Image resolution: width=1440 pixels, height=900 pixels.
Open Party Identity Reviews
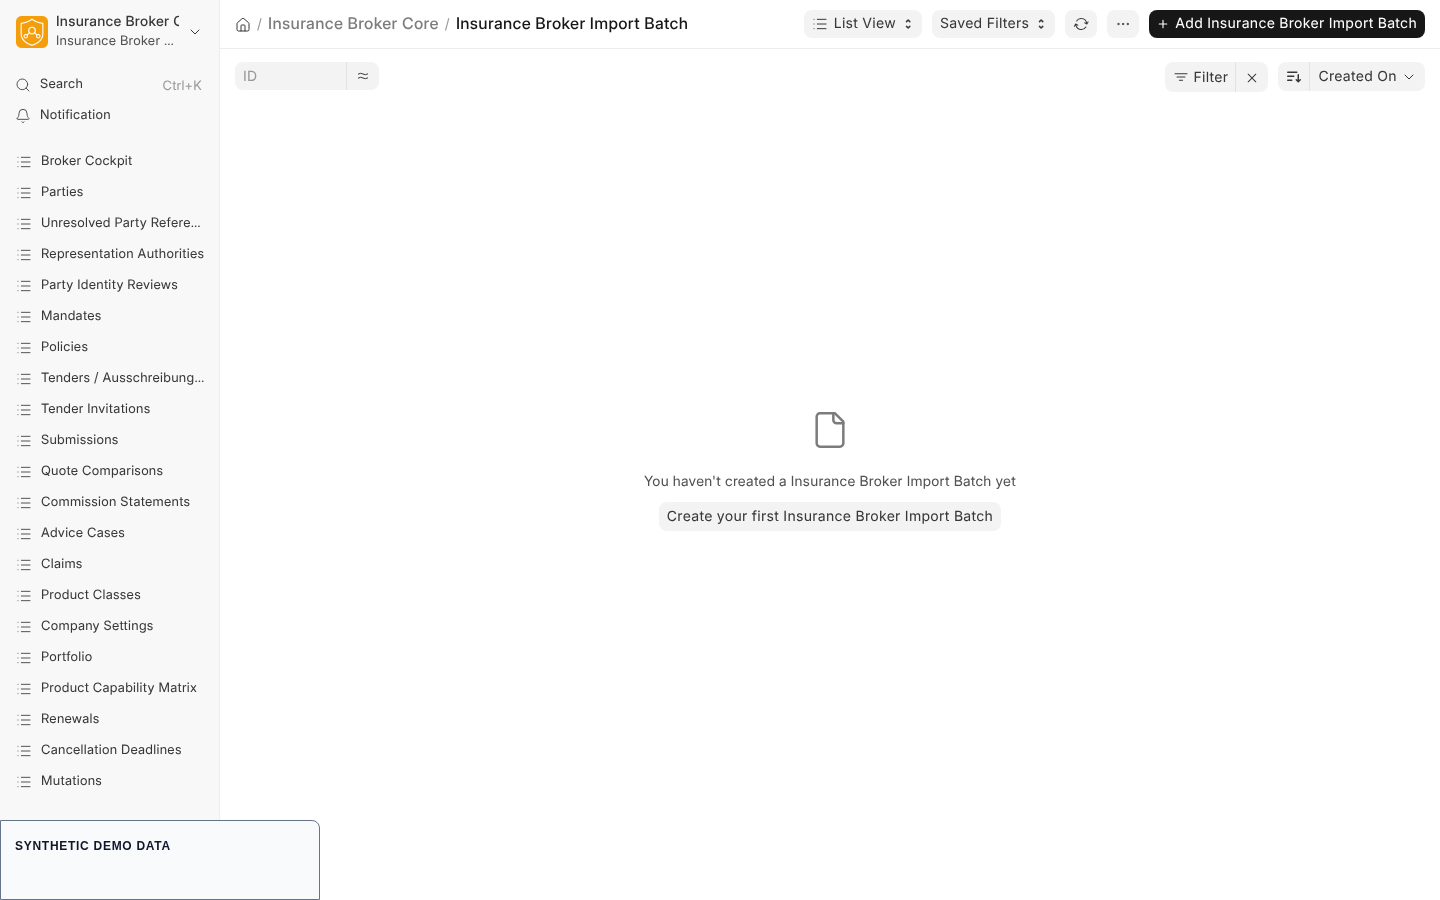109,285
